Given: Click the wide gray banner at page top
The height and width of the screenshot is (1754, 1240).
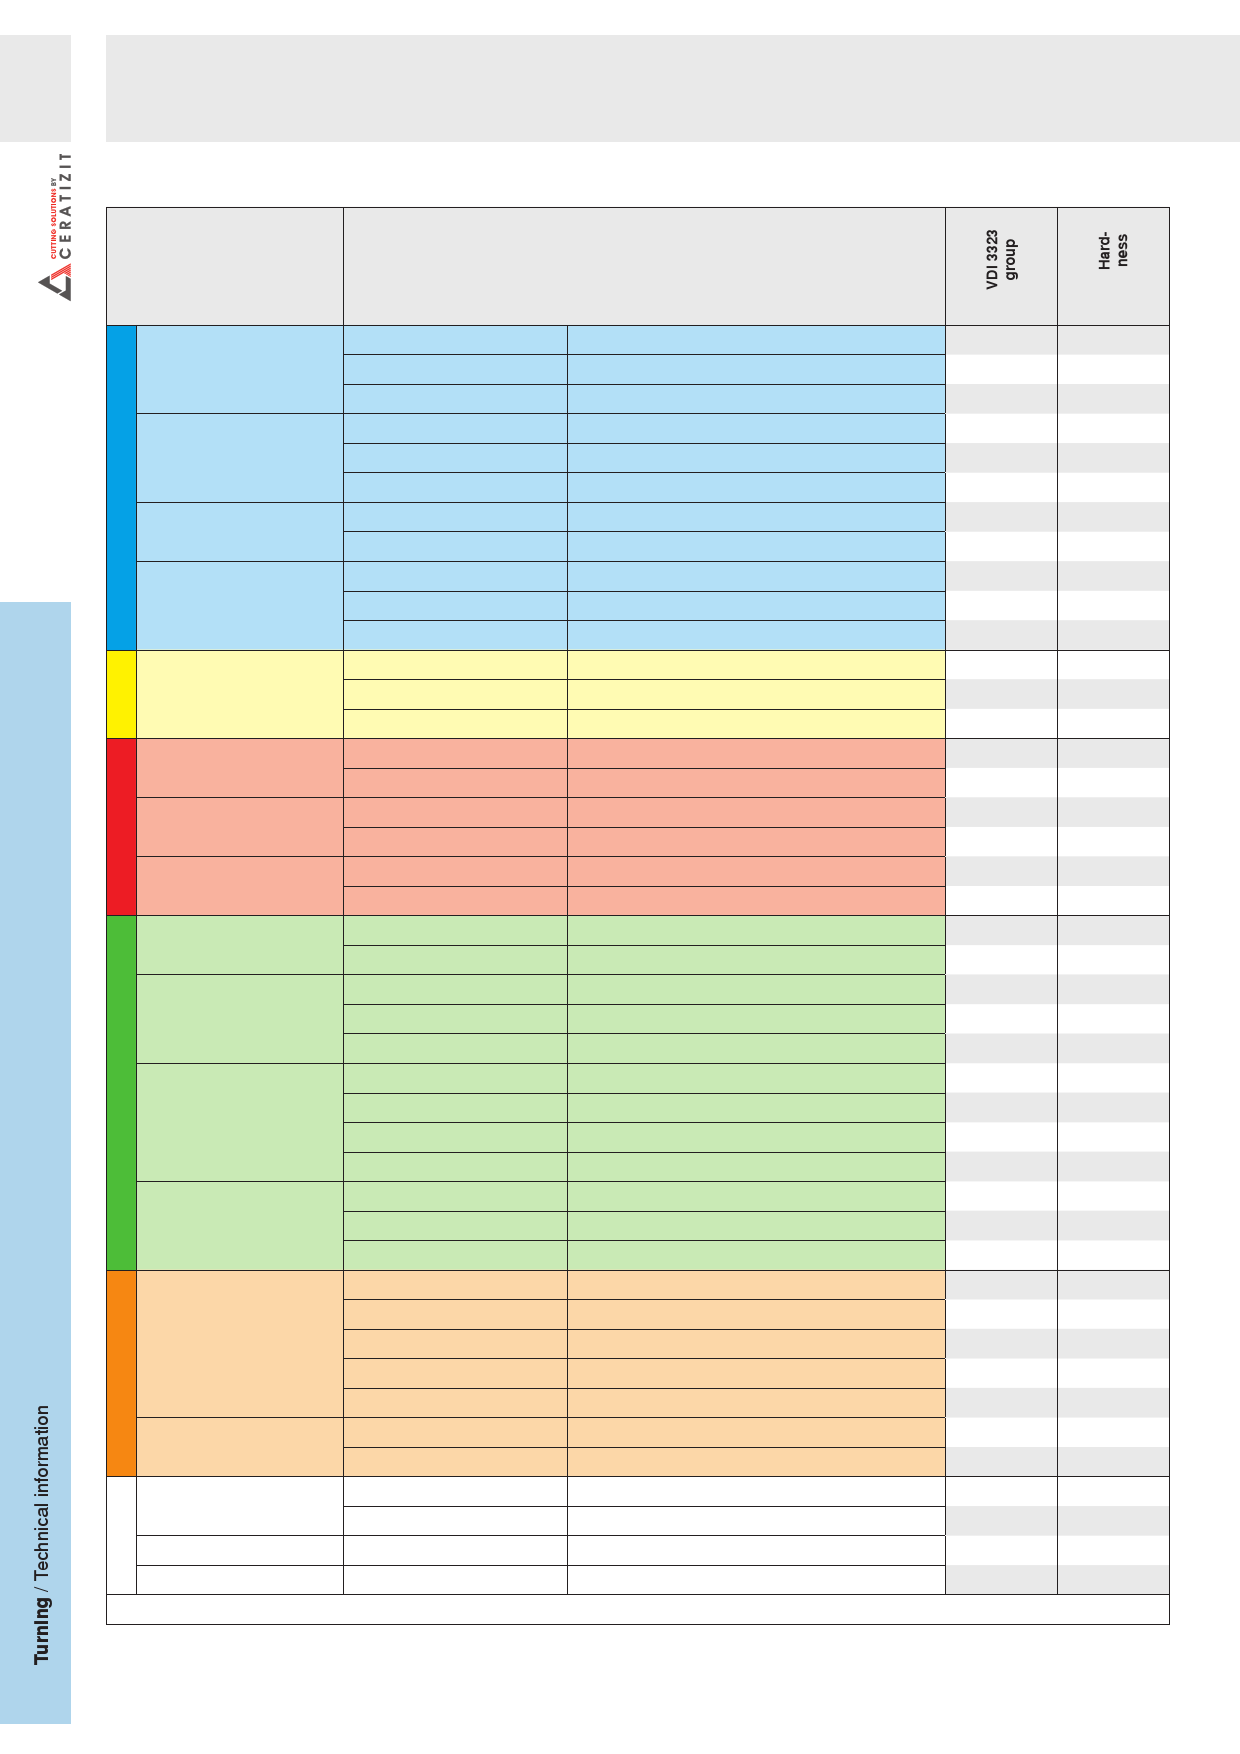Looking at the screenshot, I should (673, 88).
